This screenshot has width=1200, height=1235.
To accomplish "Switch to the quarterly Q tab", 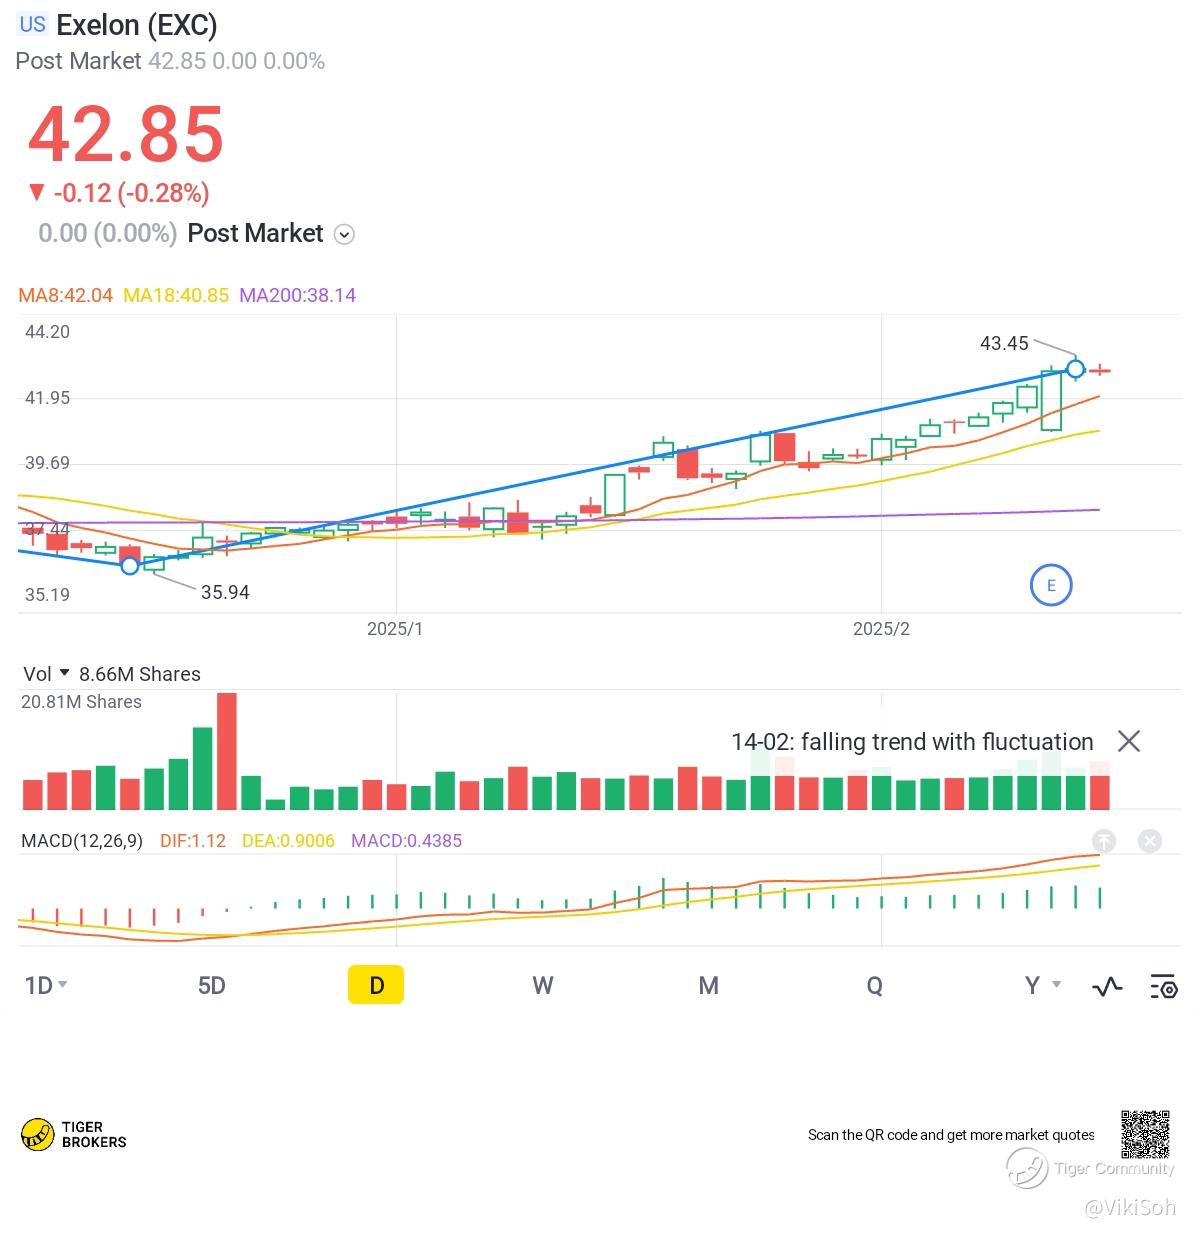I will [874, 986].
